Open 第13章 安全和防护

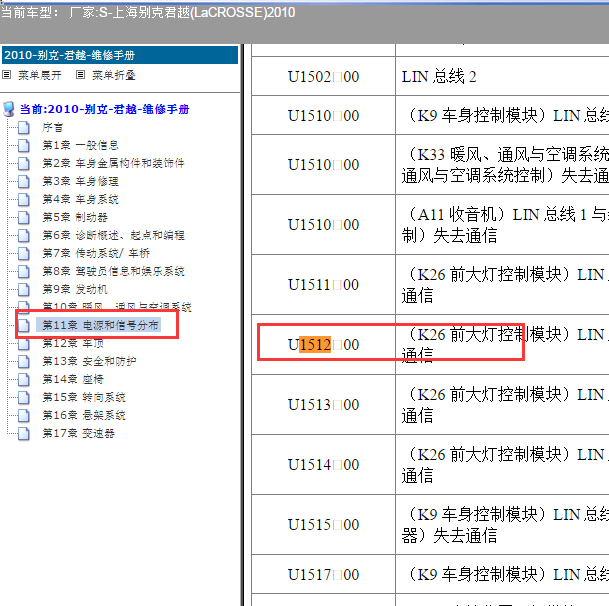(89, 361)
